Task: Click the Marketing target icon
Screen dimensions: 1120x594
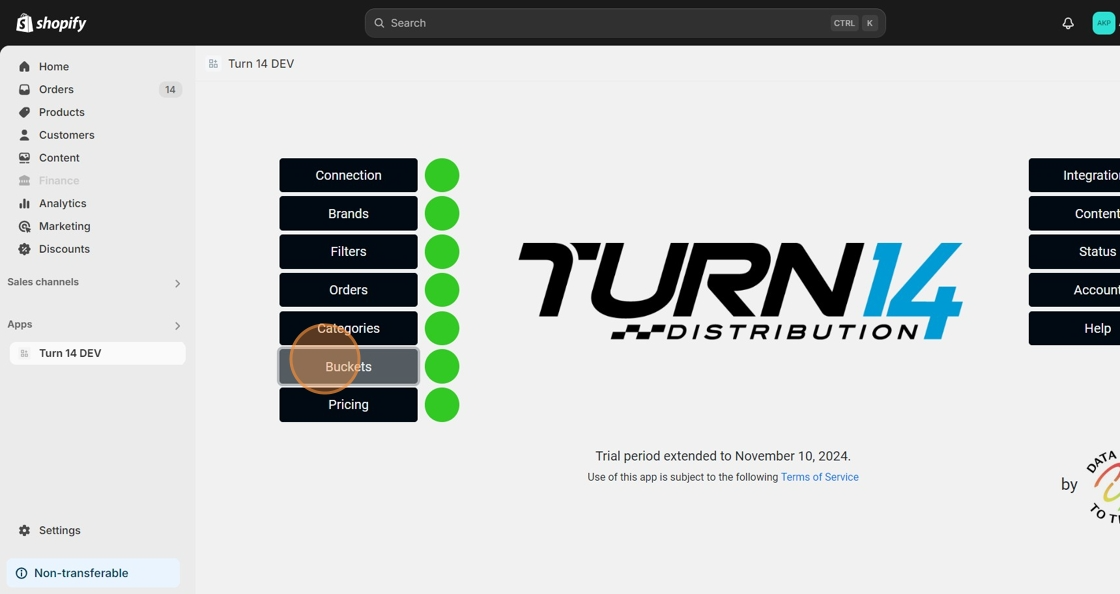Action: [24, 226]
